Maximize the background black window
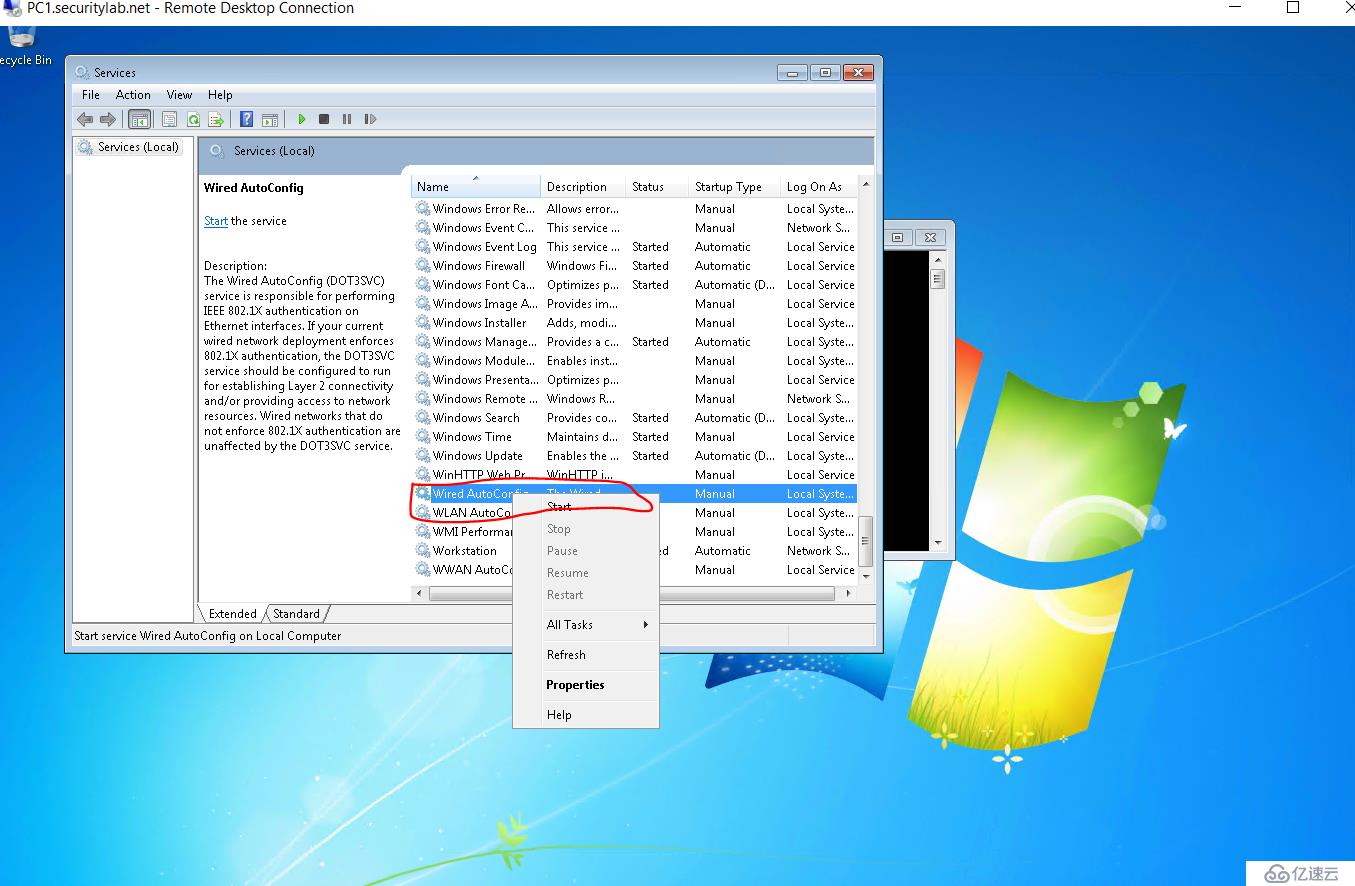This screenshot has width=1355, height=886. (898, 237)
